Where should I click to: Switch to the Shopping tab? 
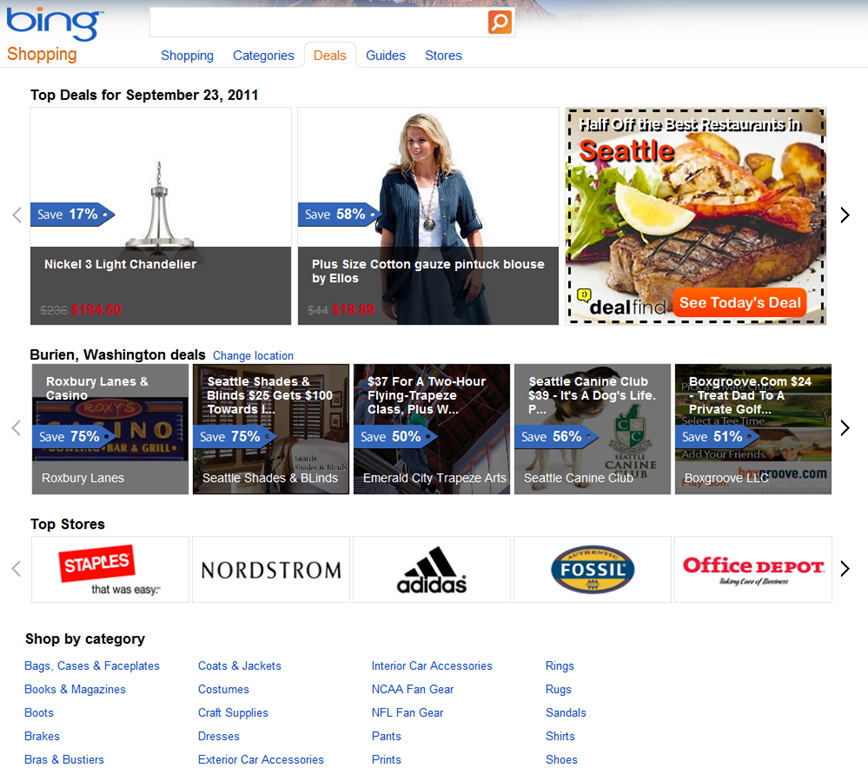(x=187, y=55)
